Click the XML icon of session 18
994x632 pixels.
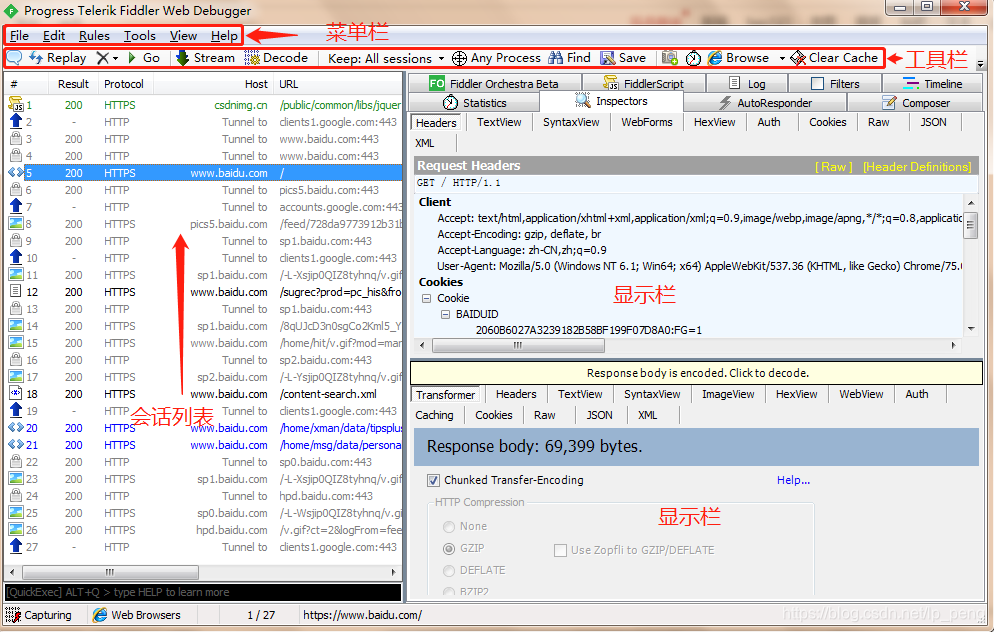[16, 394]
